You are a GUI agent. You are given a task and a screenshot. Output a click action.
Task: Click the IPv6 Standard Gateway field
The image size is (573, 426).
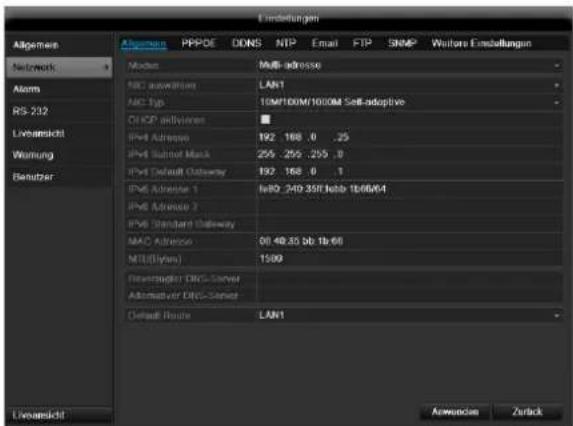click(x=409, y=224)
